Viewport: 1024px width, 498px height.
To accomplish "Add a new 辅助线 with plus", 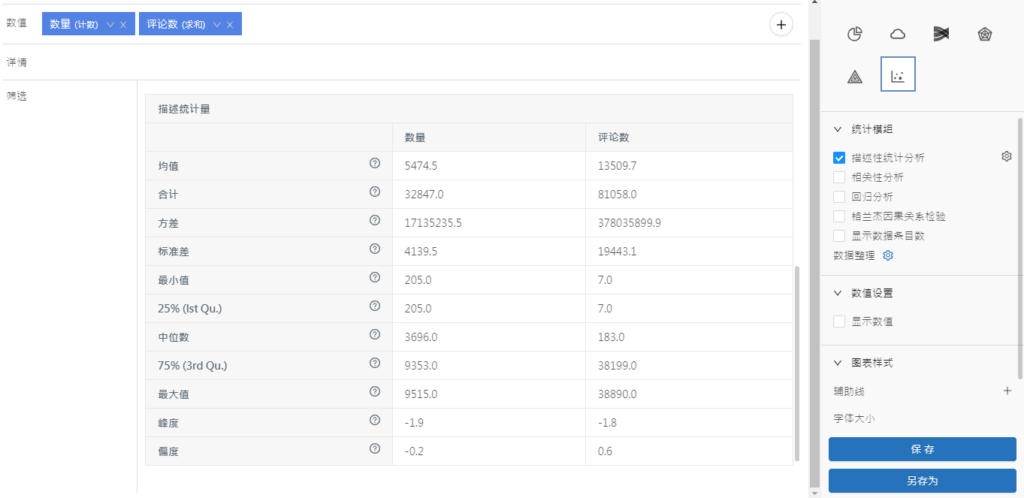I will point(1007,391).
